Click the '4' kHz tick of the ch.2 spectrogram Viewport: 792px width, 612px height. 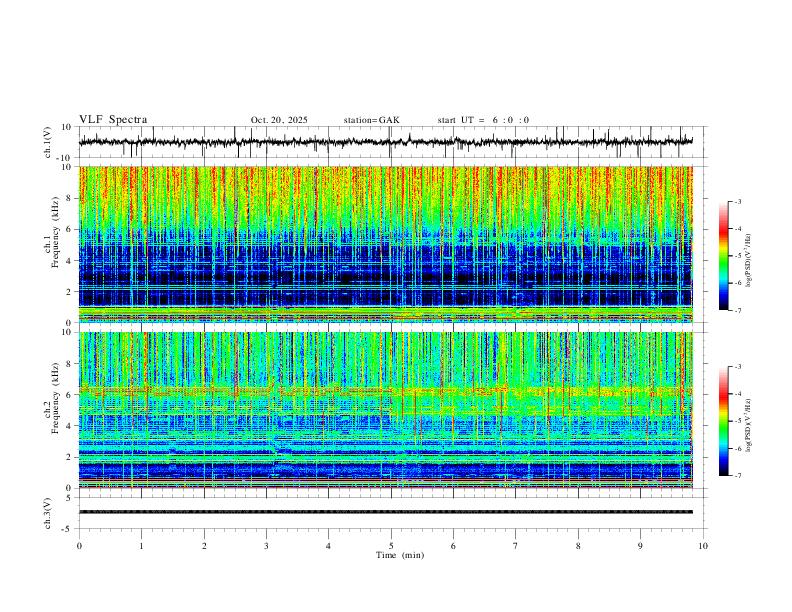click(70, 426)
